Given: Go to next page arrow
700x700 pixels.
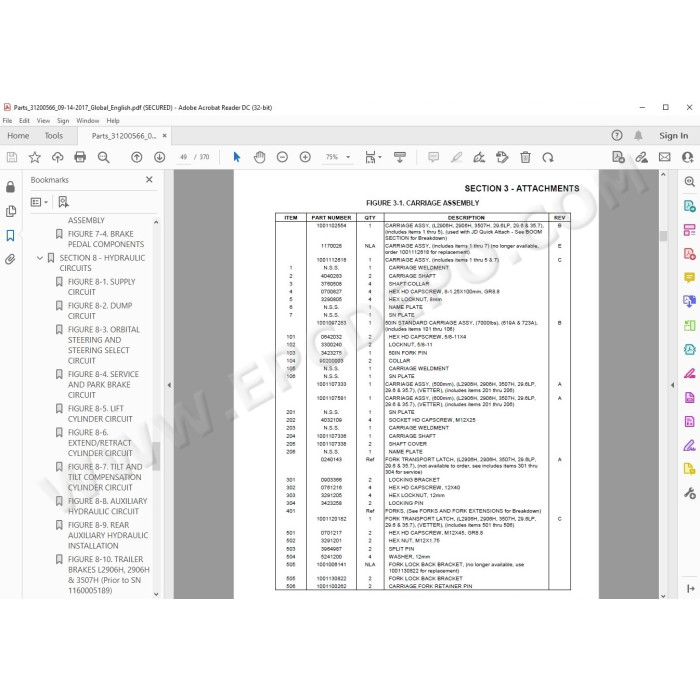Looking at the screenshot, I should pos(159,157).
